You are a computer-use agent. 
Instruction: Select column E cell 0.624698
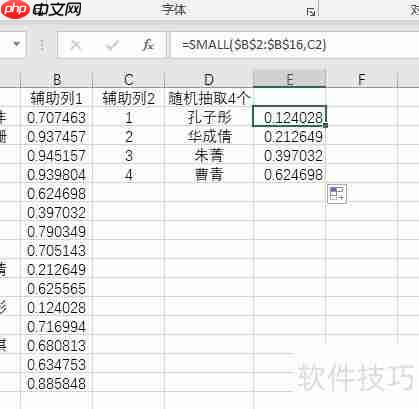290,174
